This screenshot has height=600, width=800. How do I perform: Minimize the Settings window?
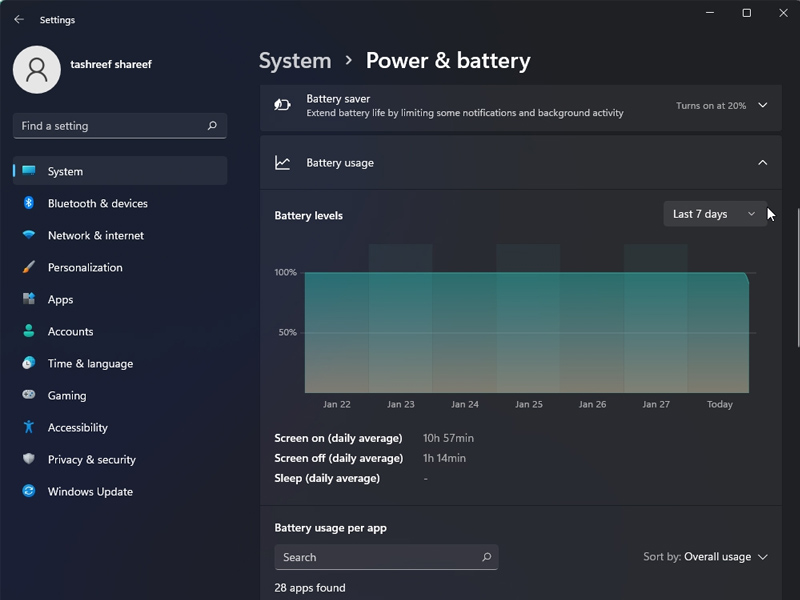click(710, 13)
